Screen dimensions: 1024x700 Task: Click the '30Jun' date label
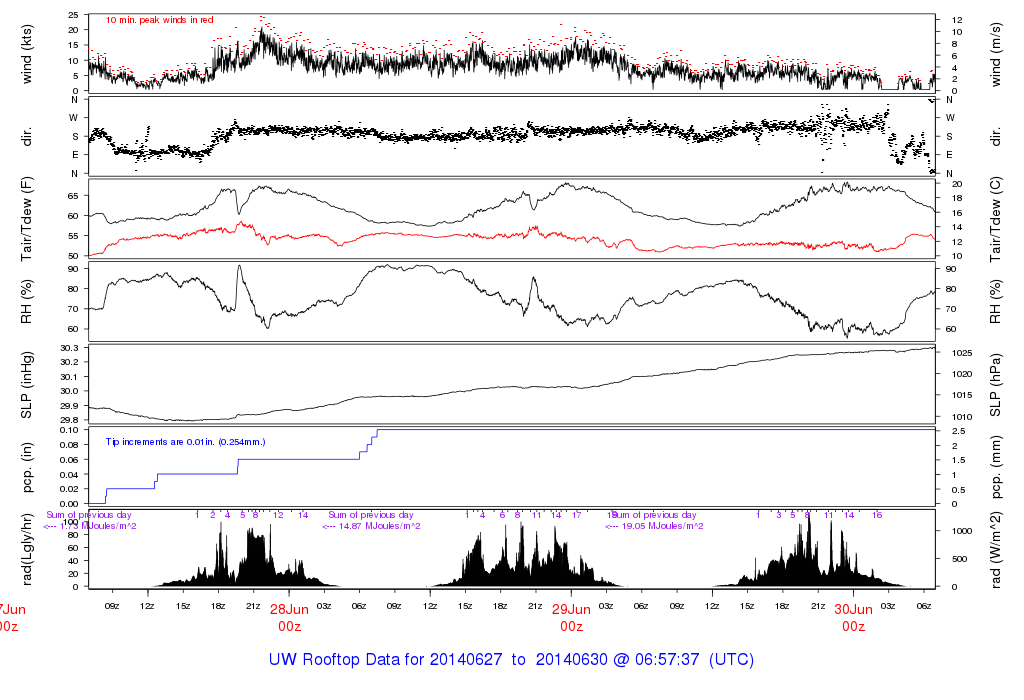854,609
